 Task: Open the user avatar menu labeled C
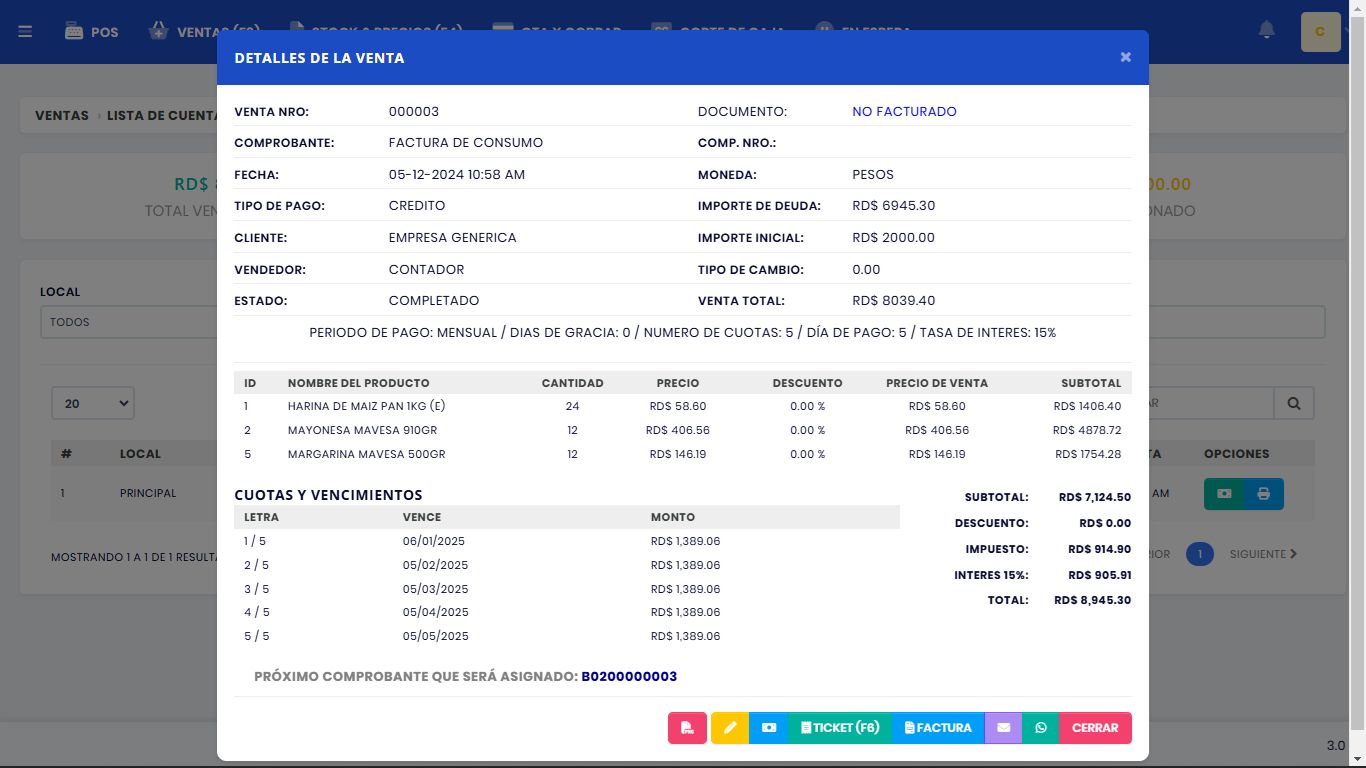coord(1320,32)
